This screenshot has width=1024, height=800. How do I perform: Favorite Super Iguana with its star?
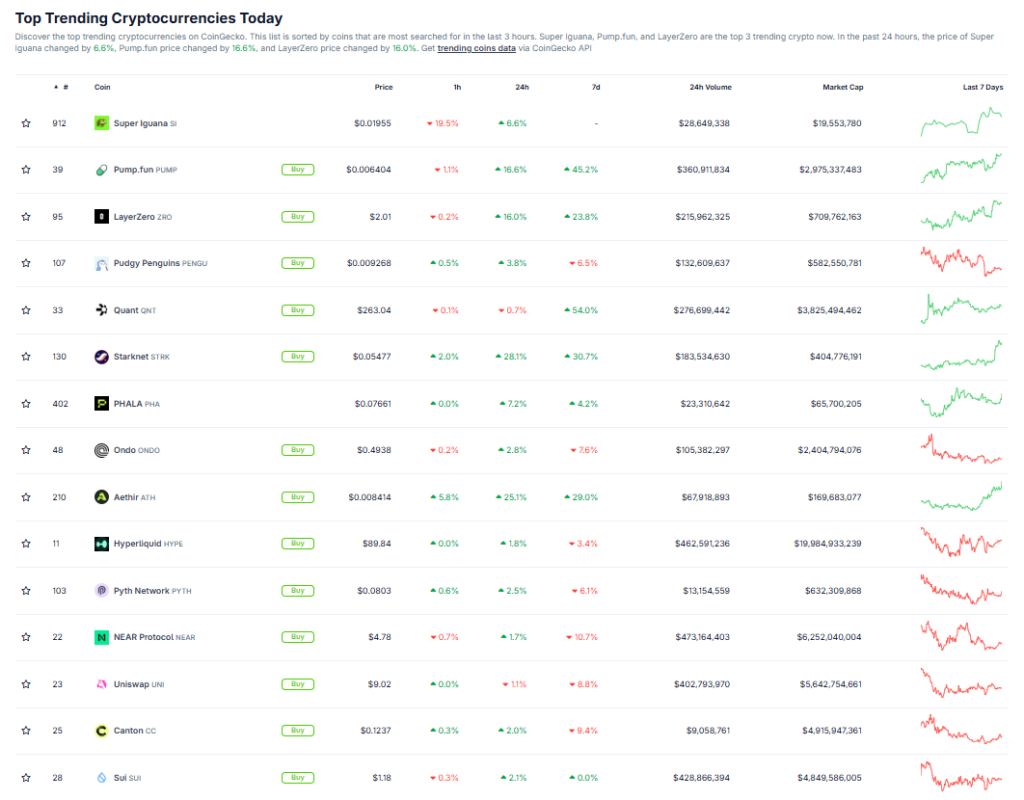(26, 123)
